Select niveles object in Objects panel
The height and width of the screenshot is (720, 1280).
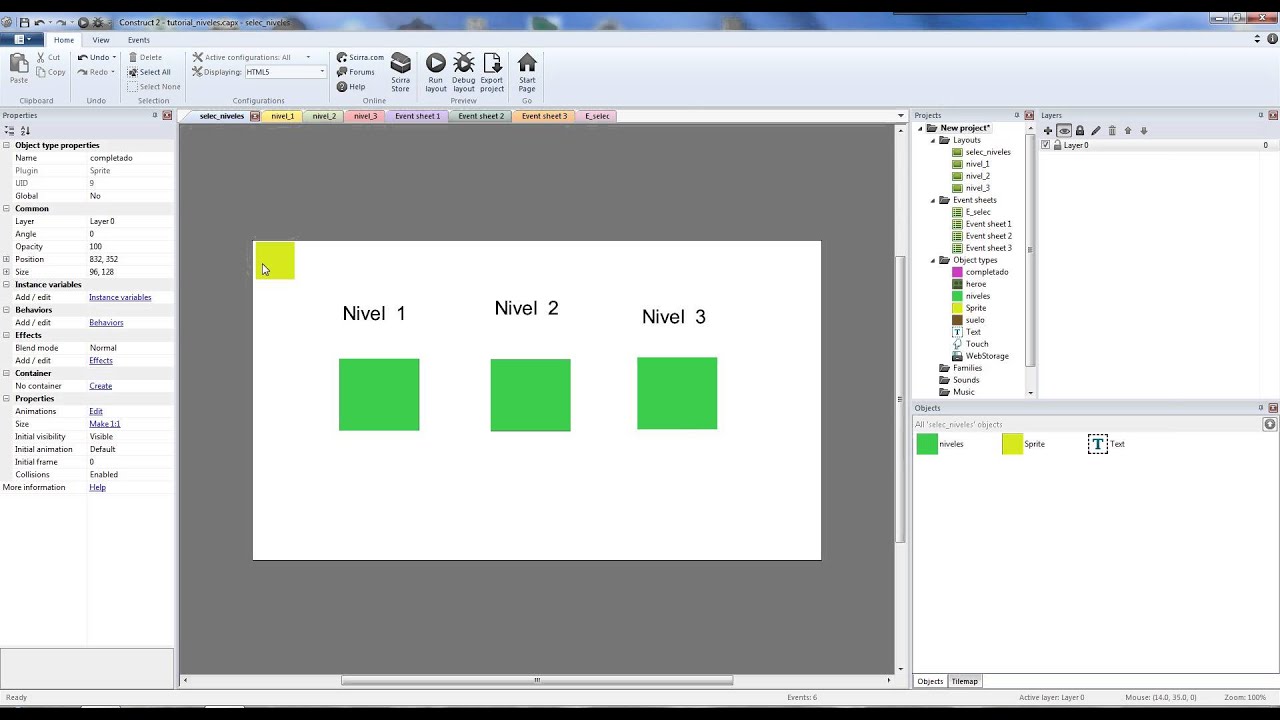coord(940,444)
